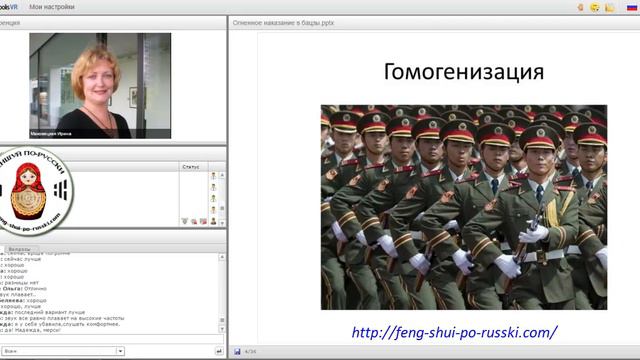Viewport: 640px width, 360px height.
Task: Click the presenter name caption on webcam video
Action: [51, 134]
